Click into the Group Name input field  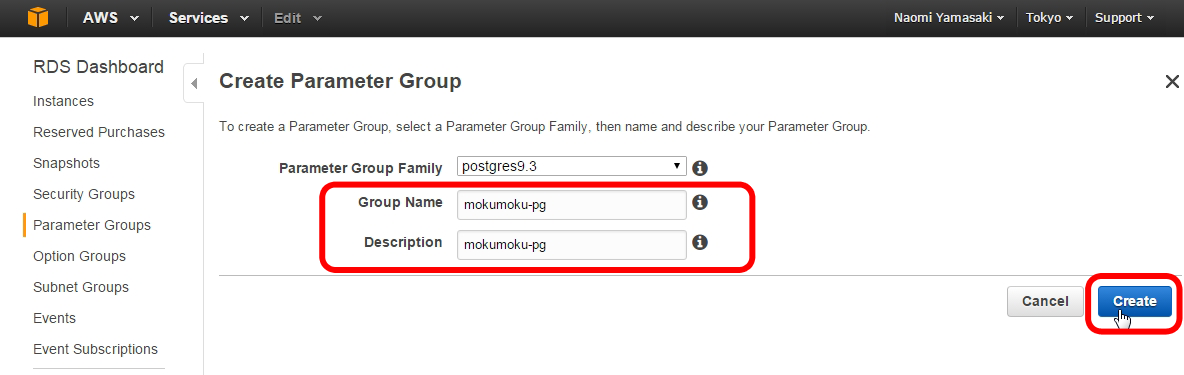tap(572, 204)
